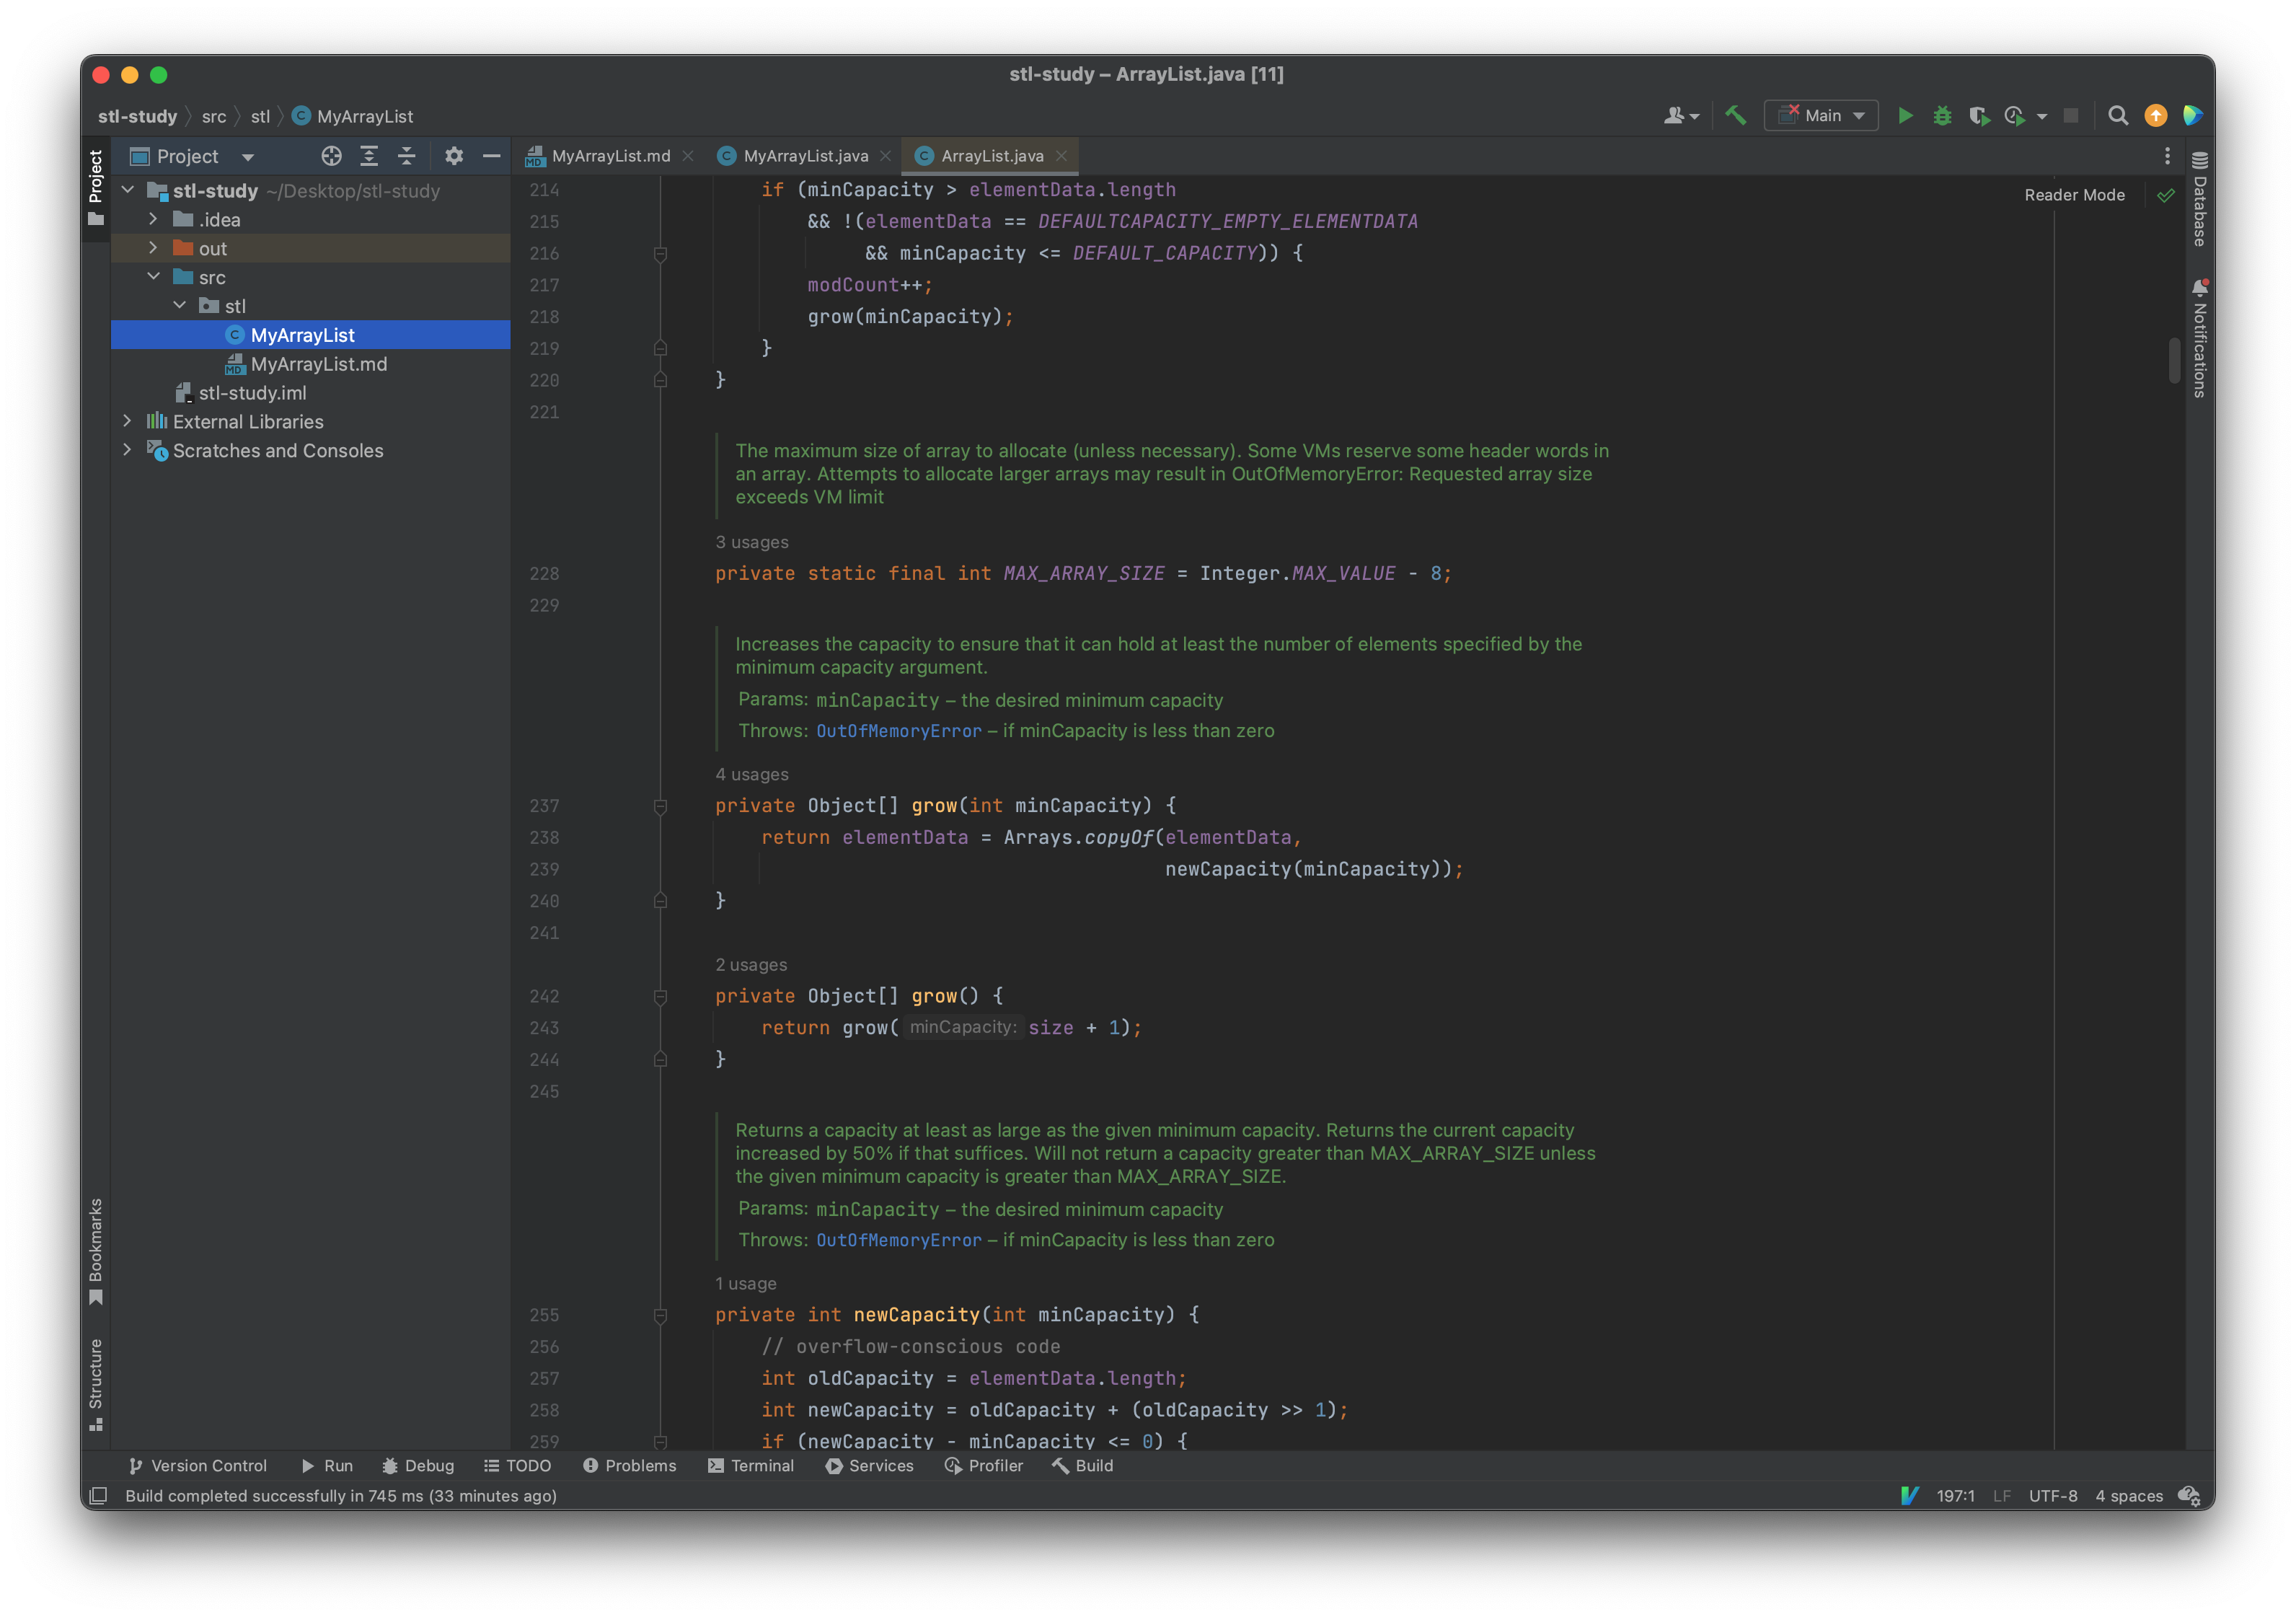
Task: Collapse the src folder
Action: click(153, 277)
